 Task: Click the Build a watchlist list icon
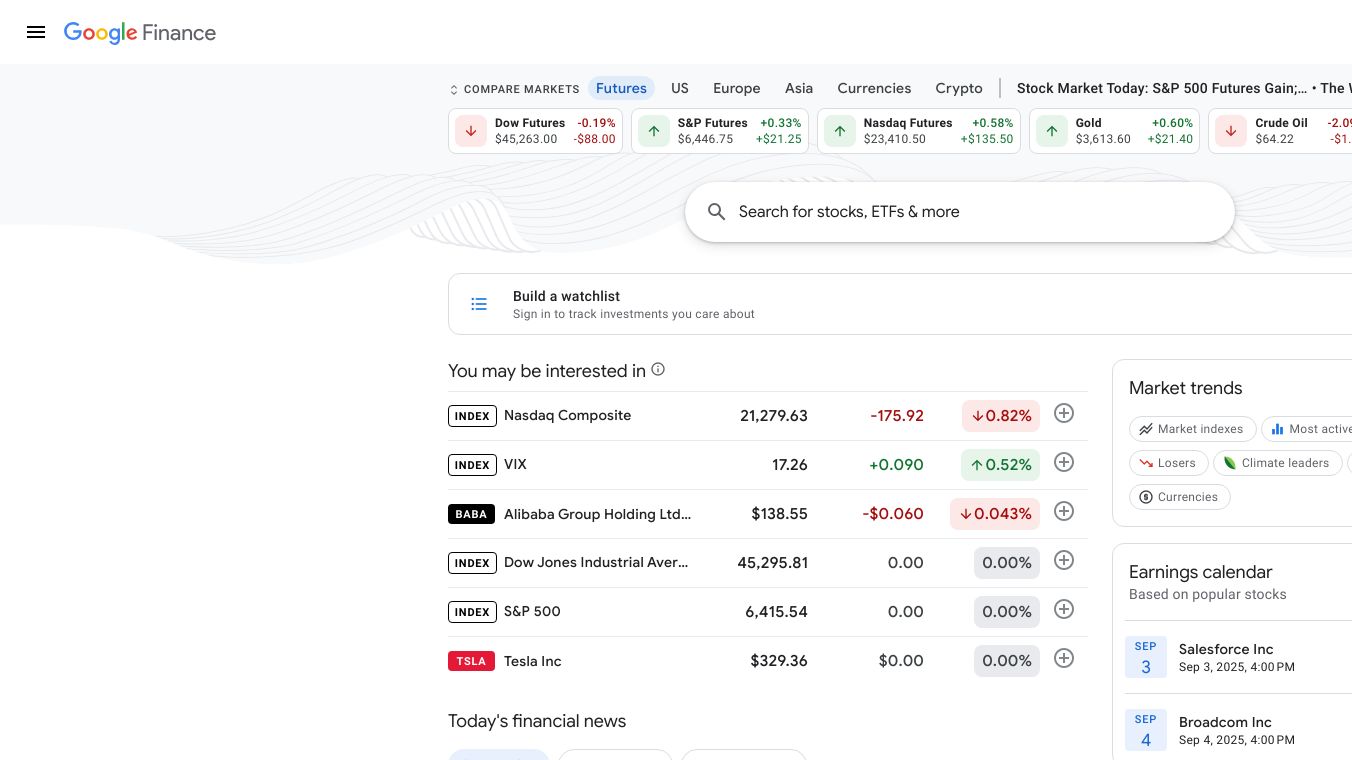coord(479,304)
